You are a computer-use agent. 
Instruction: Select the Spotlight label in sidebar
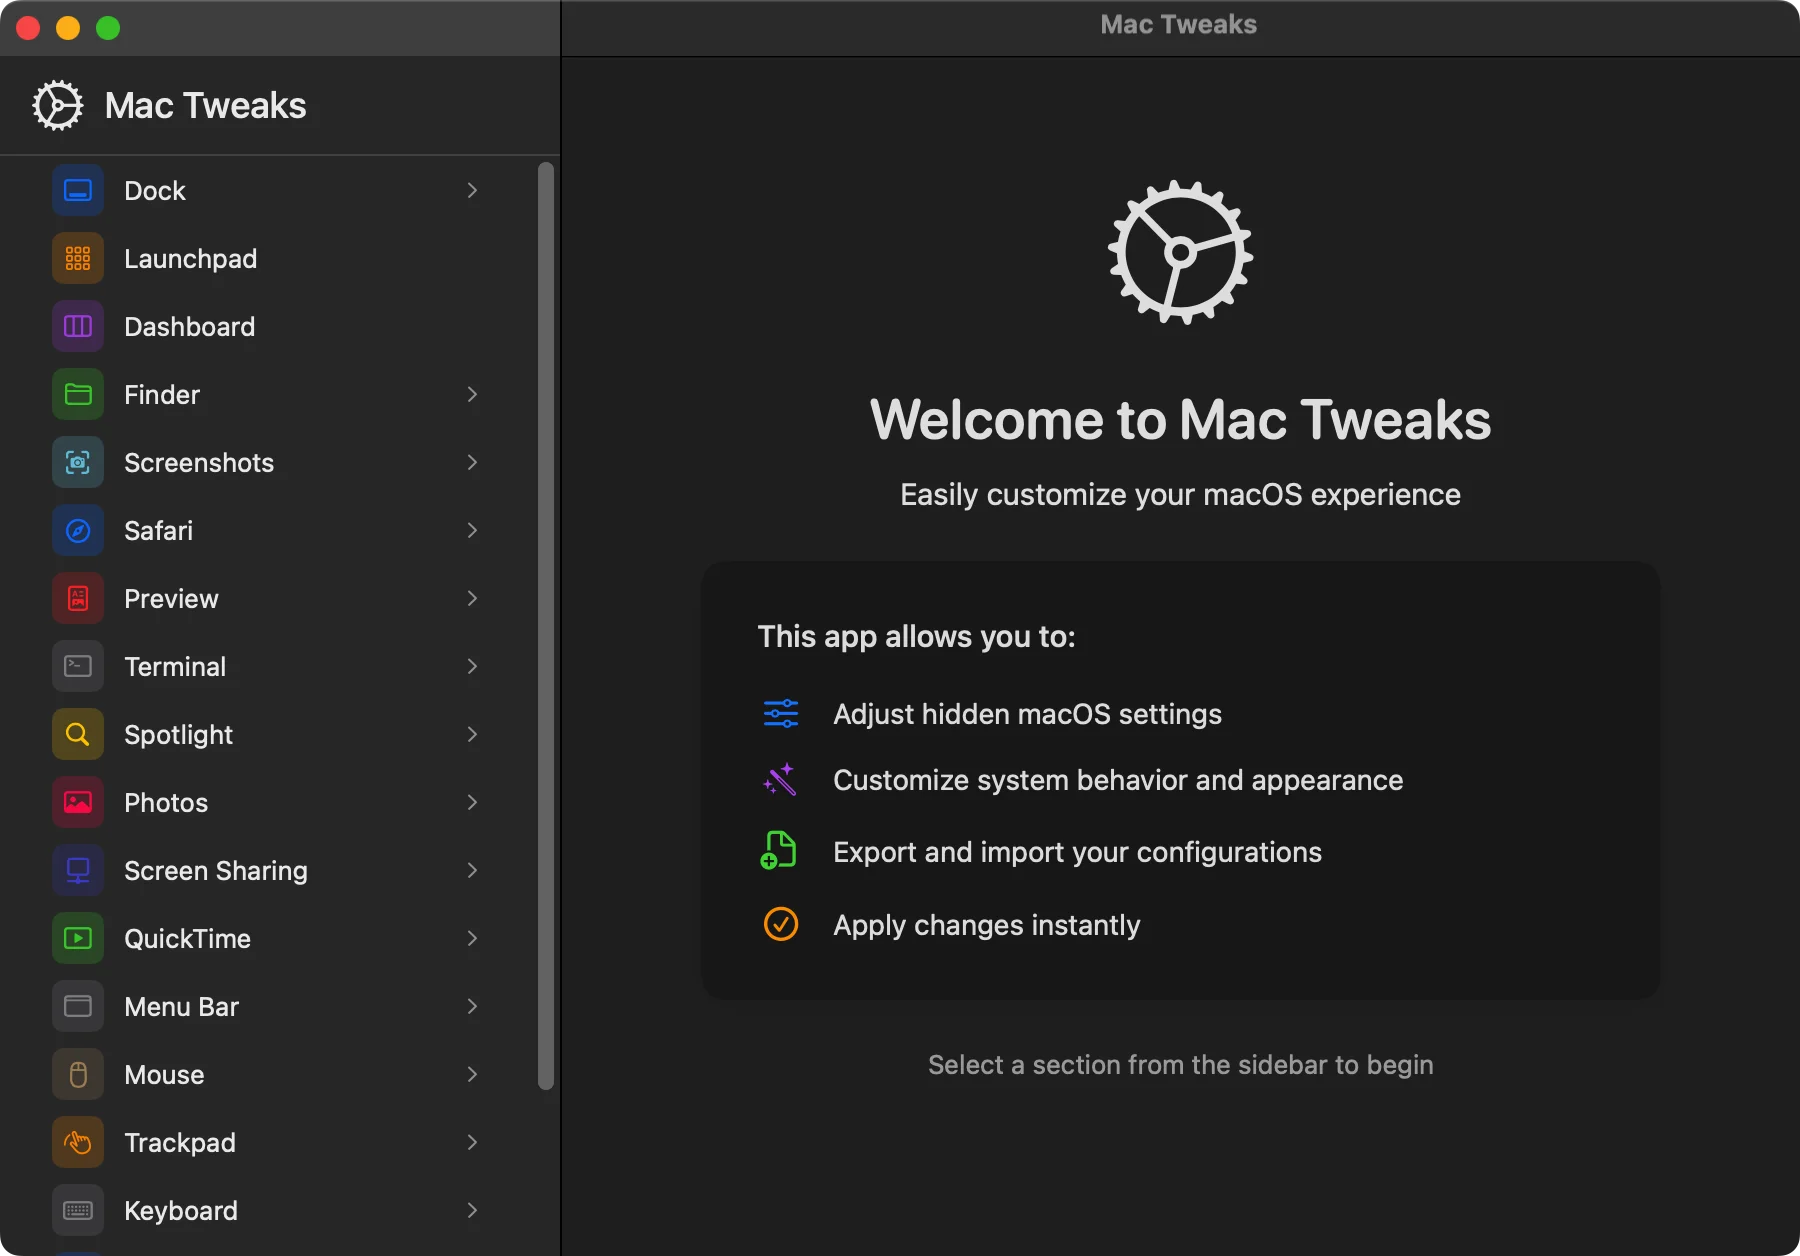[x=179, y=734]
